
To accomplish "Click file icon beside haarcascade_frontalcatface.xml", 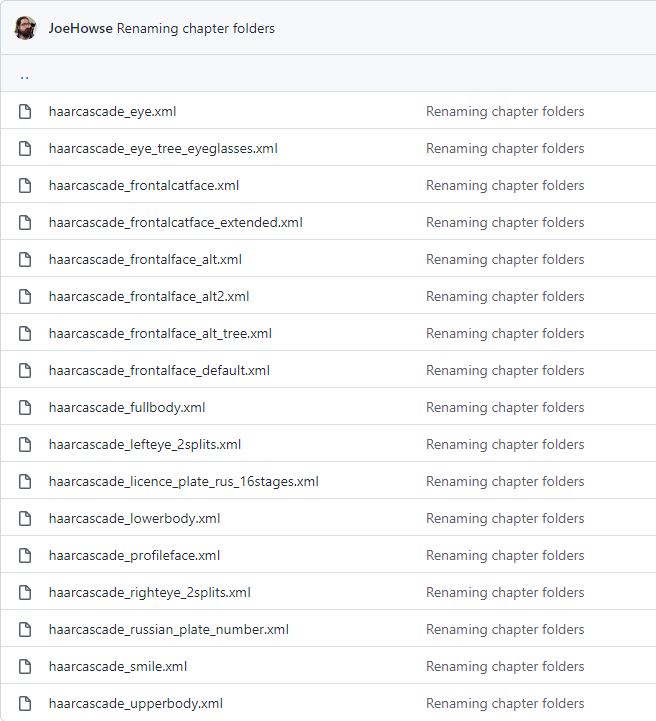I will [25, 185].
